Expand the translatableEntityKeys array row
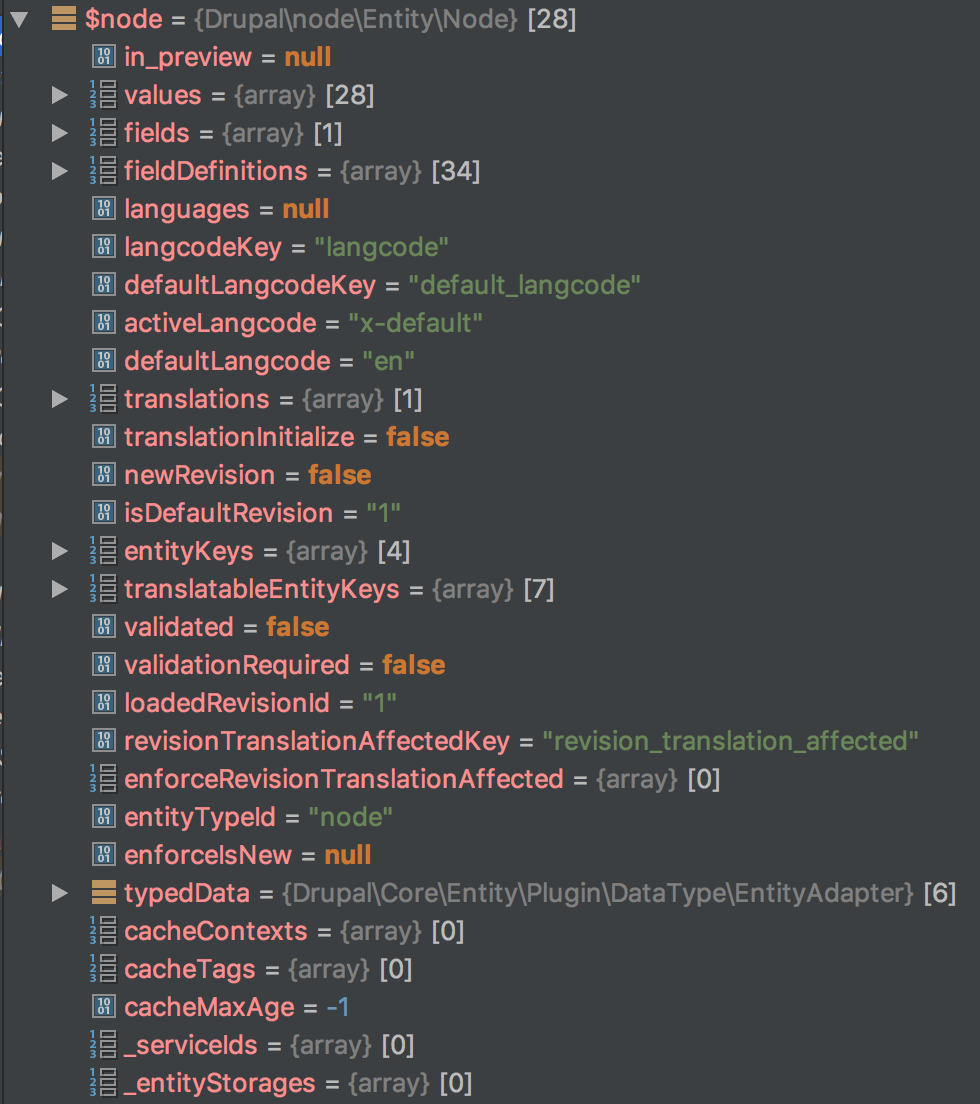The image size is (980, 1104). point(60,589)
